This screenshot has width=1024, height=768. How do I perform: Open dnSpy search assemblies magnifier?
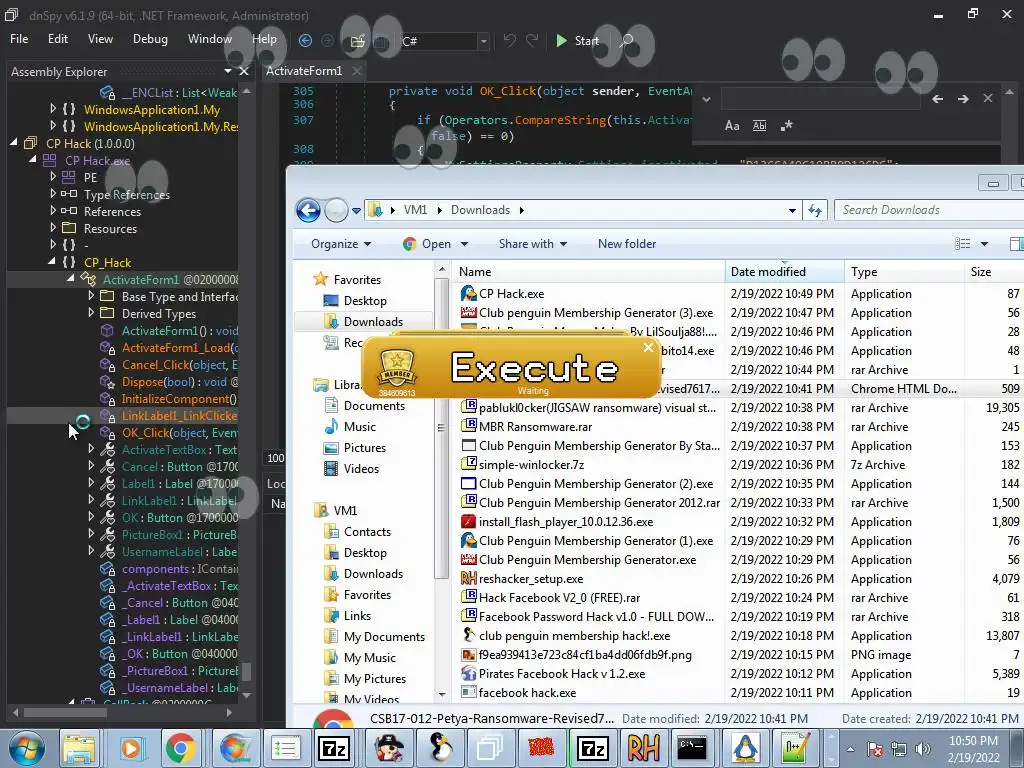coord(626,41)
